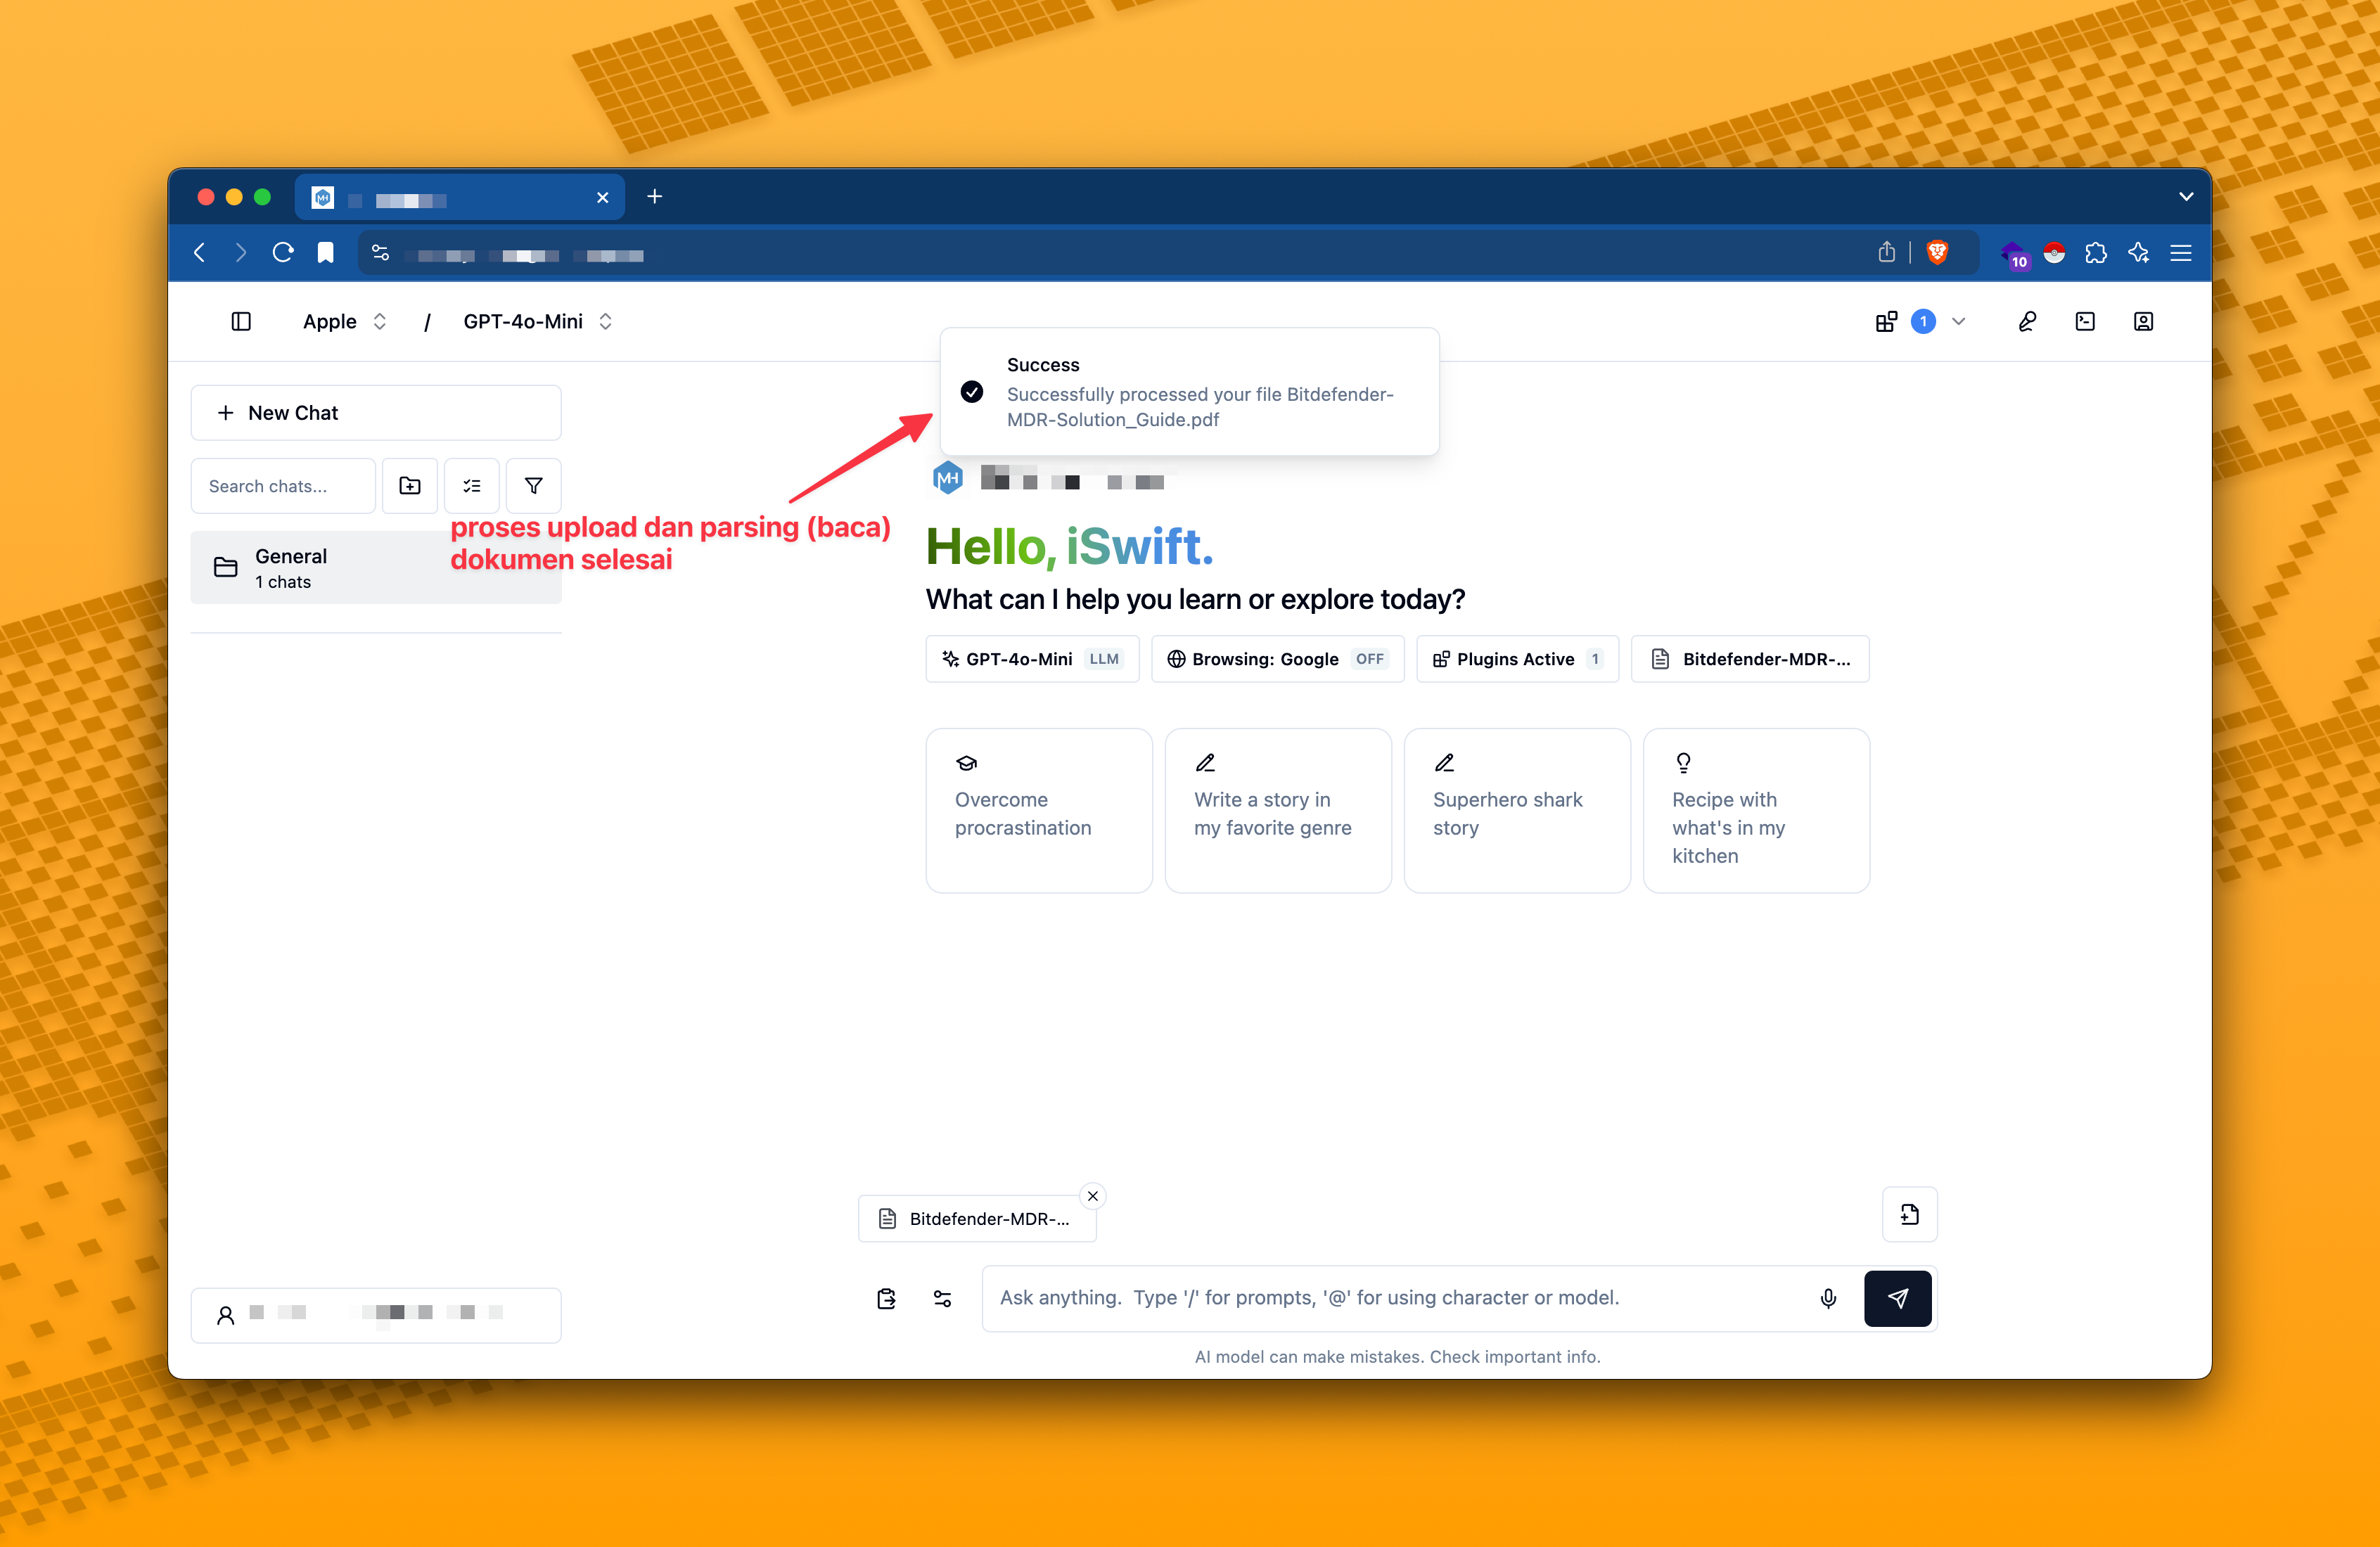Screen dimensions: 2380x1547
Task: Click the GPT-4o-Mini LLM chip
Action: pos(1033,659)
